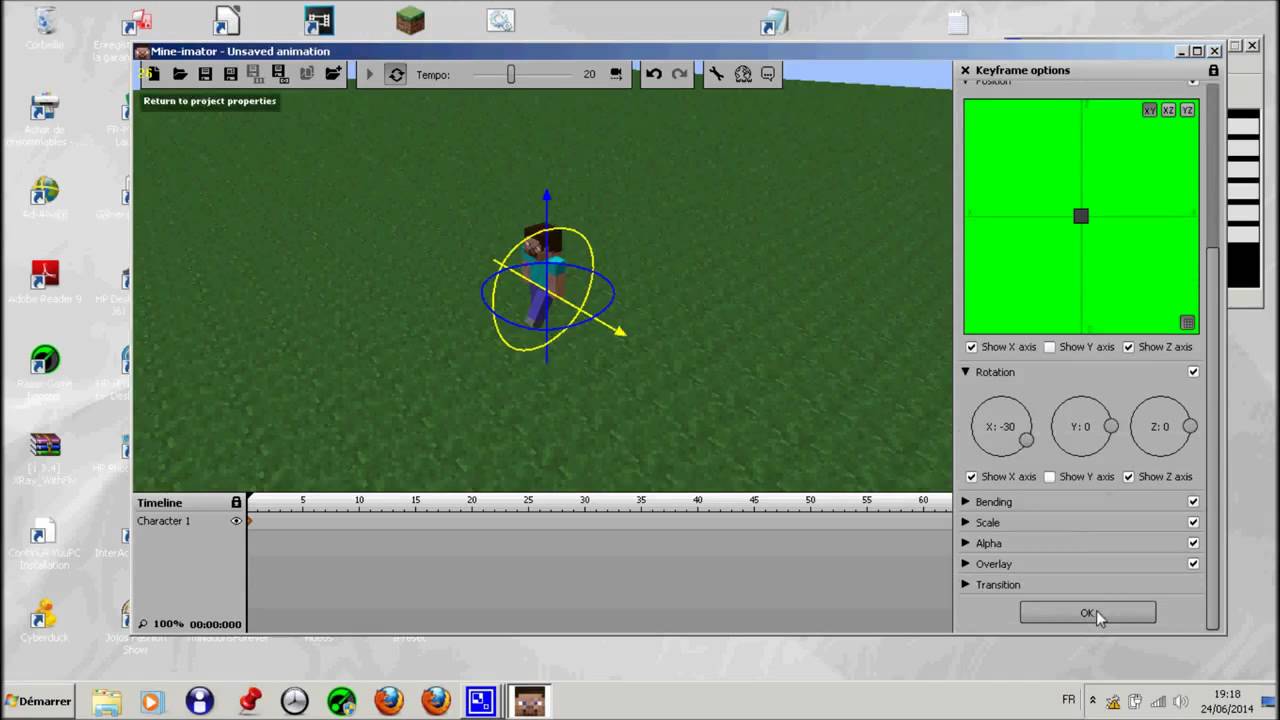Check Show Y axis under Rotation dials

pyautogui.click(x=1049, y=477)
